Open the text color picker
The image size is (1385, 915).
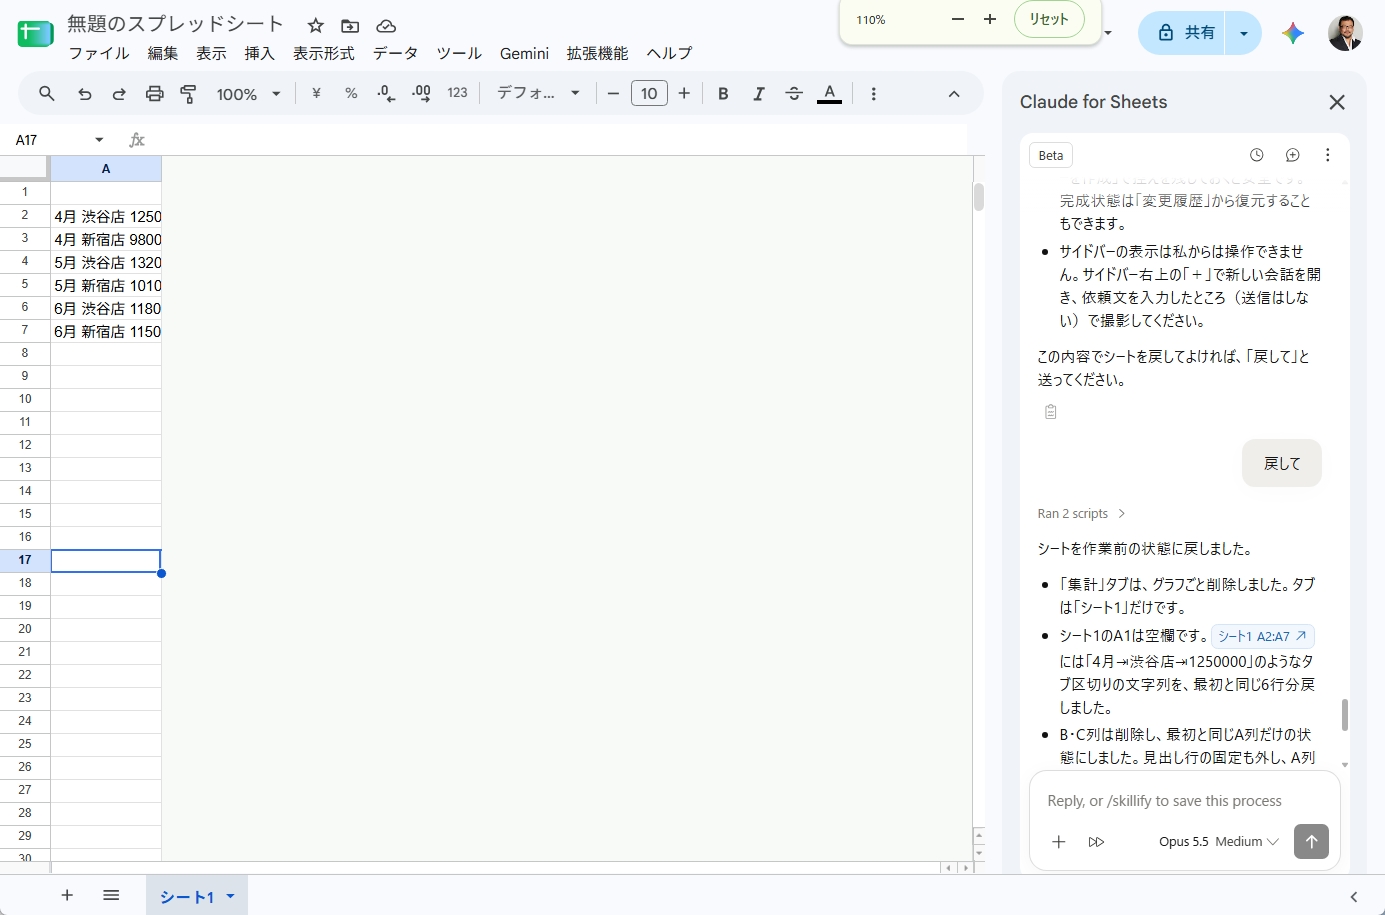pos(829,94)
